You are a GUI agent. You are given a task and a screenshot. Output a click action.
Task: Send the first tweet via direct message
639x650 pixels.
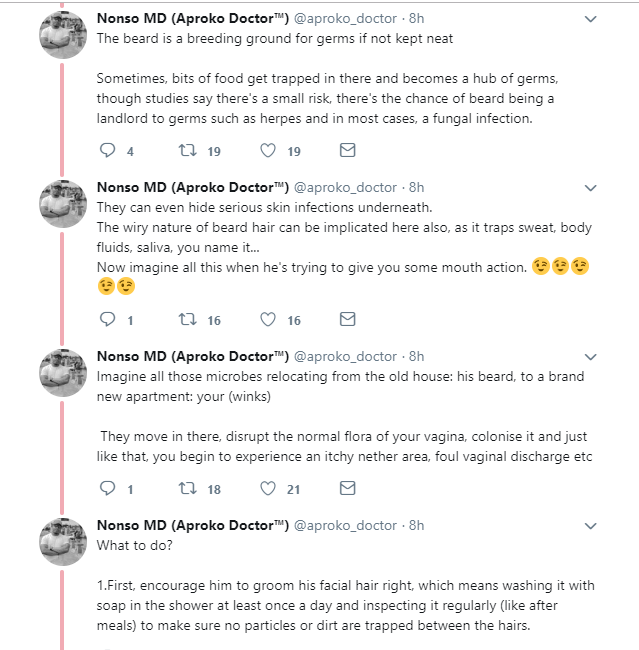(347, 151)
